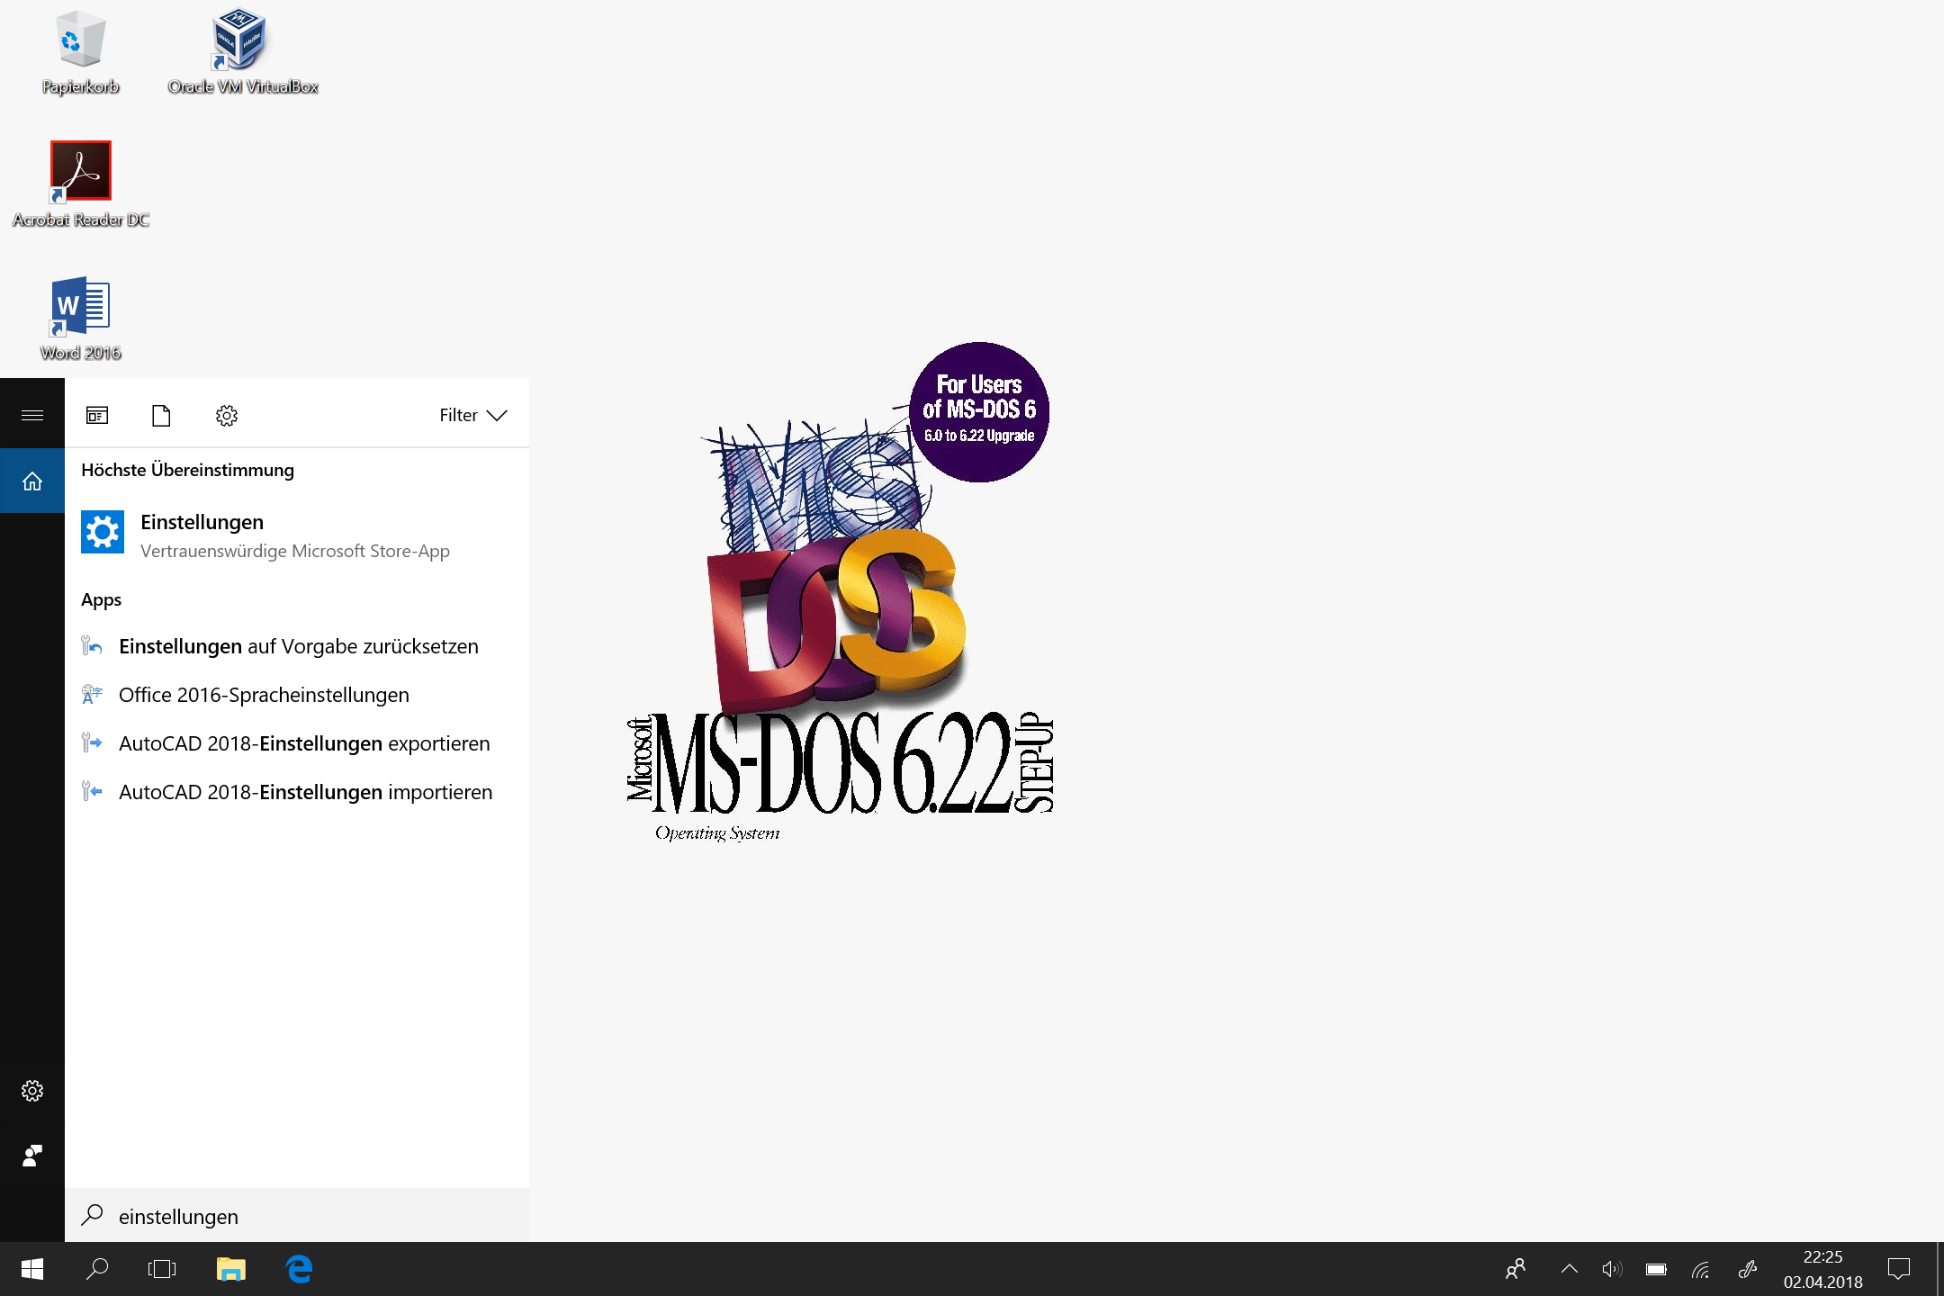Filter results by Documents icon

161,415
